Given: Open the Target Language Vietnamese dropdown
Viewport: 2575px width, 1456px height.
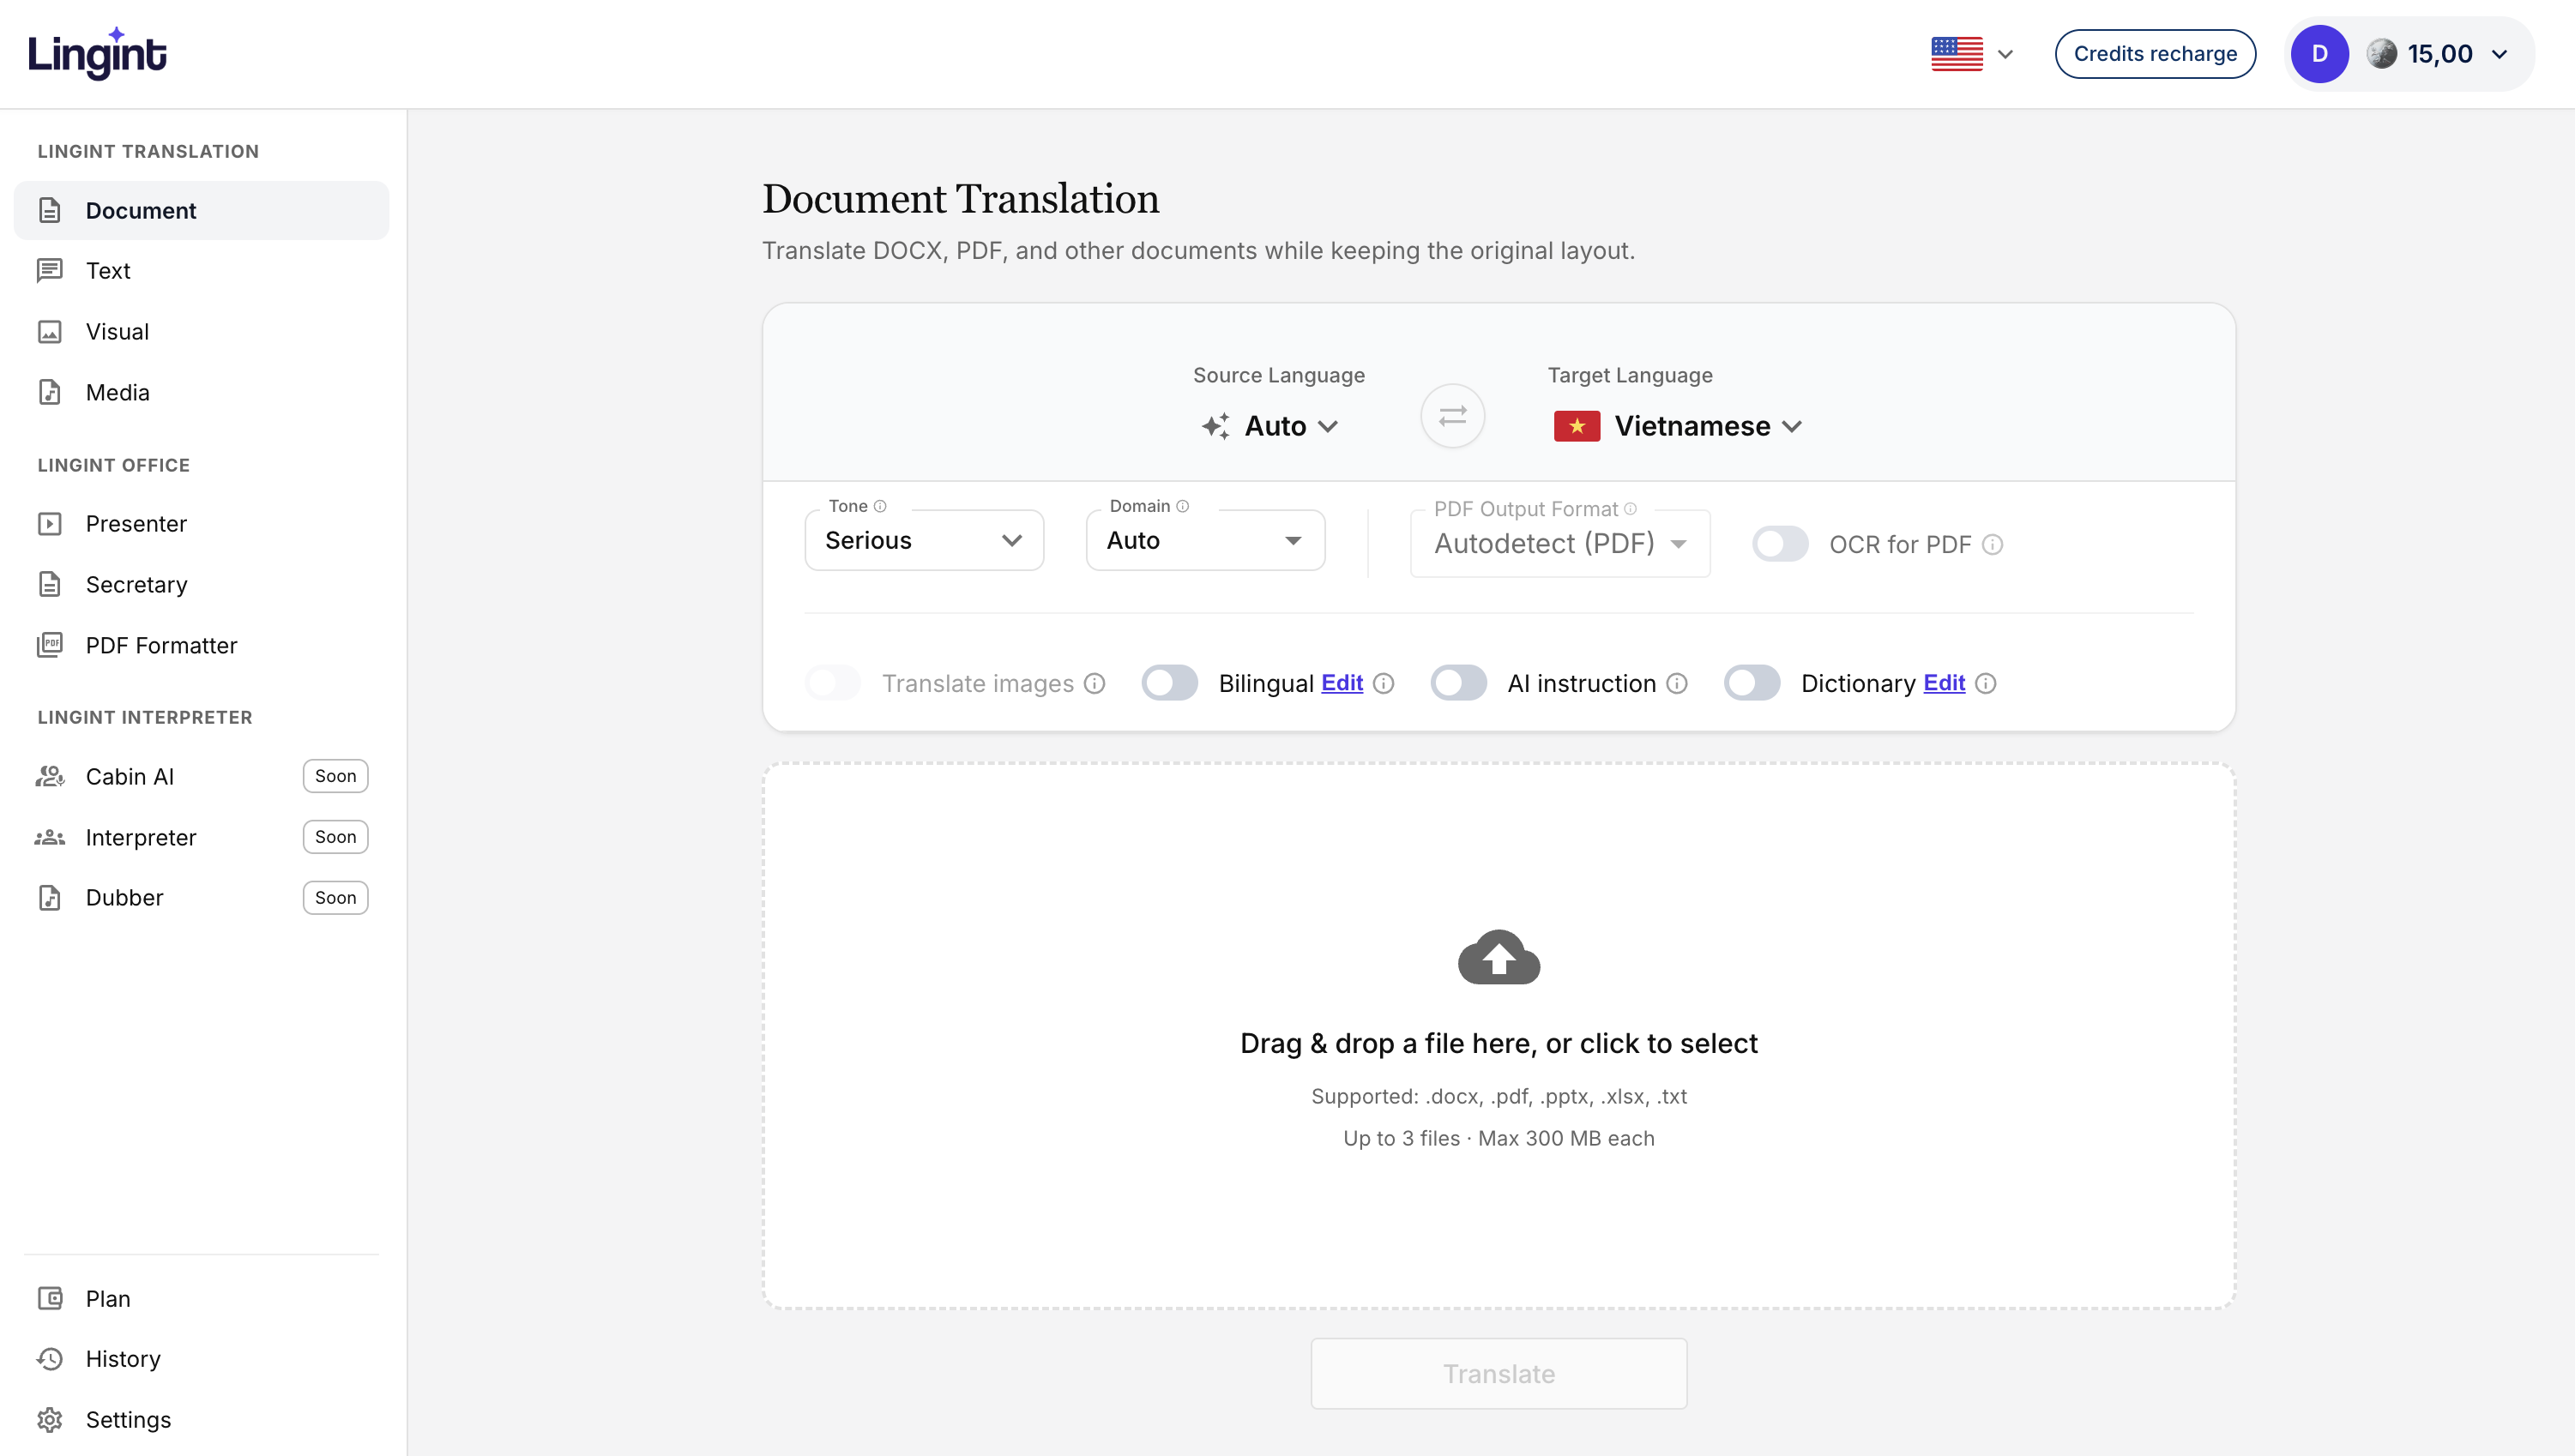Looking at the screenshot, I should (1679, 426).
